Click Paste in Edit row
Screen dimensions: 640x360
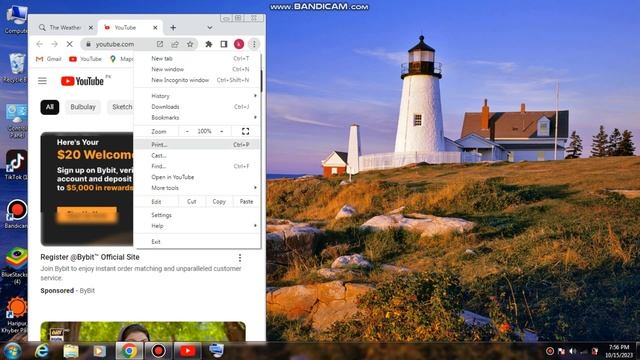pyautogui.click(x=246, y=202)
